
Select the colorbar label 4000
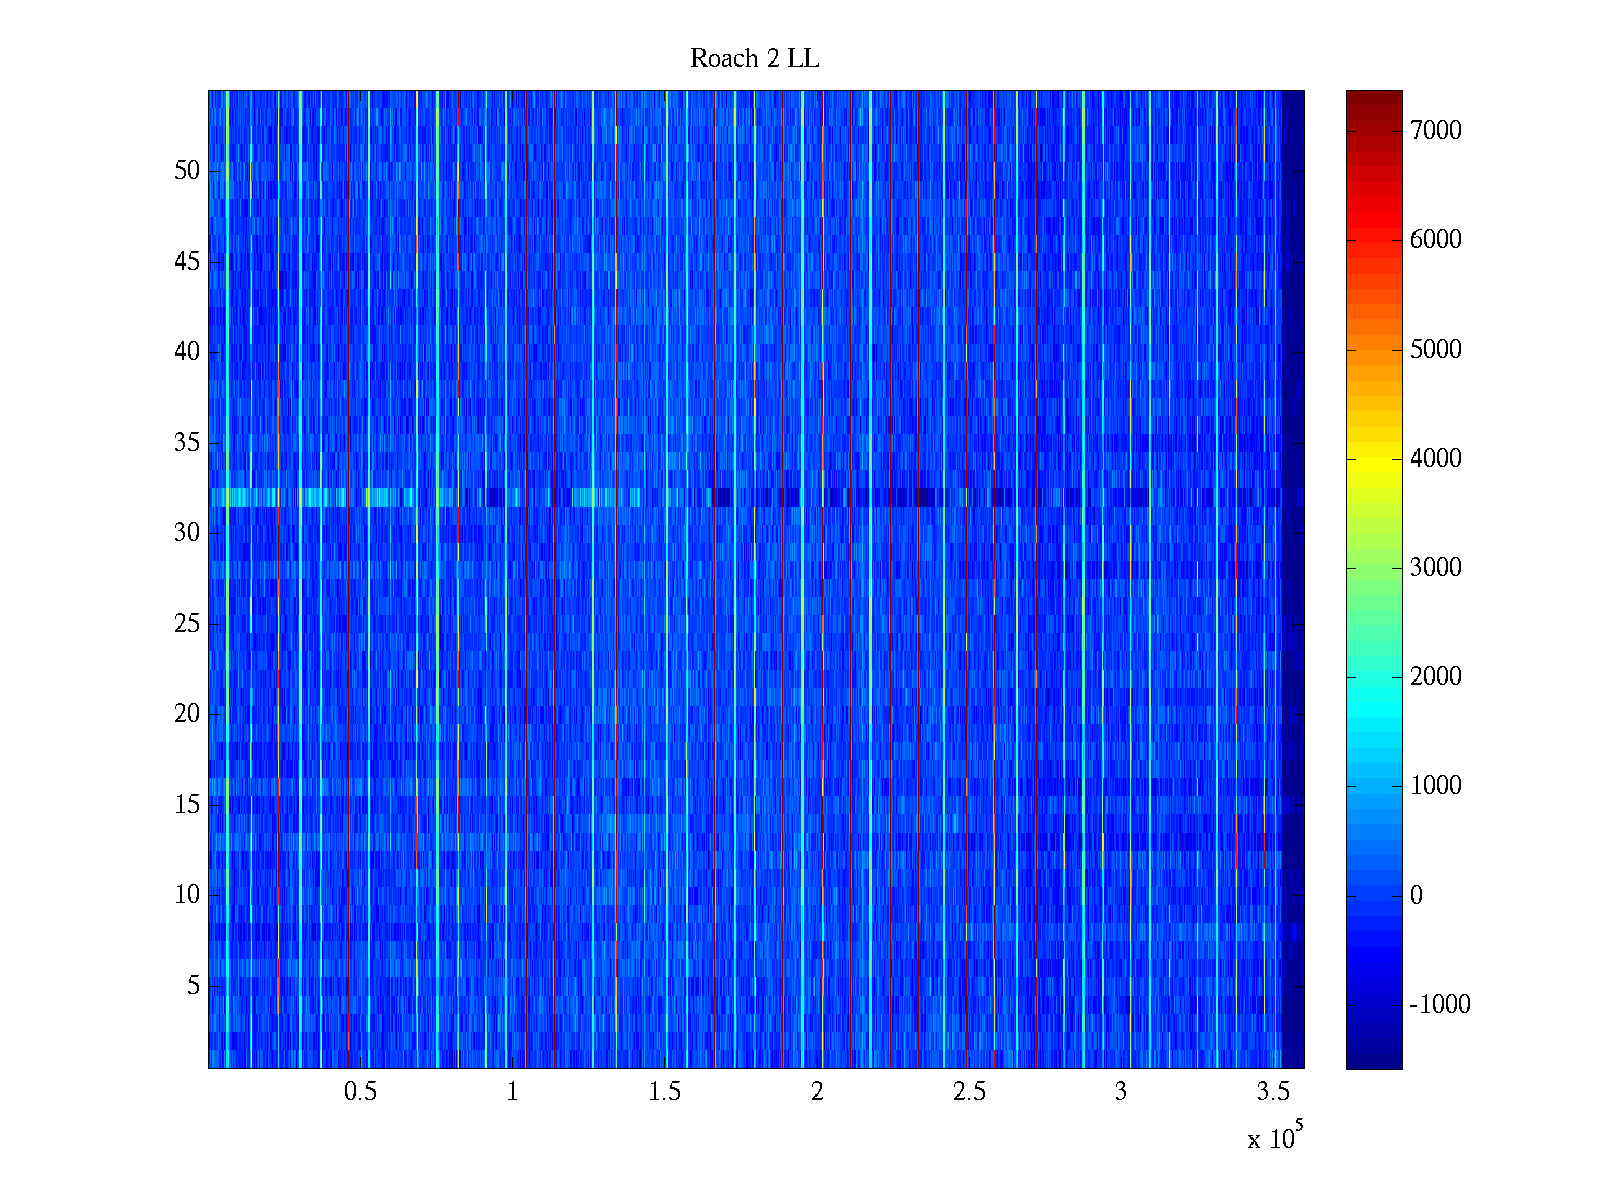1435,459
